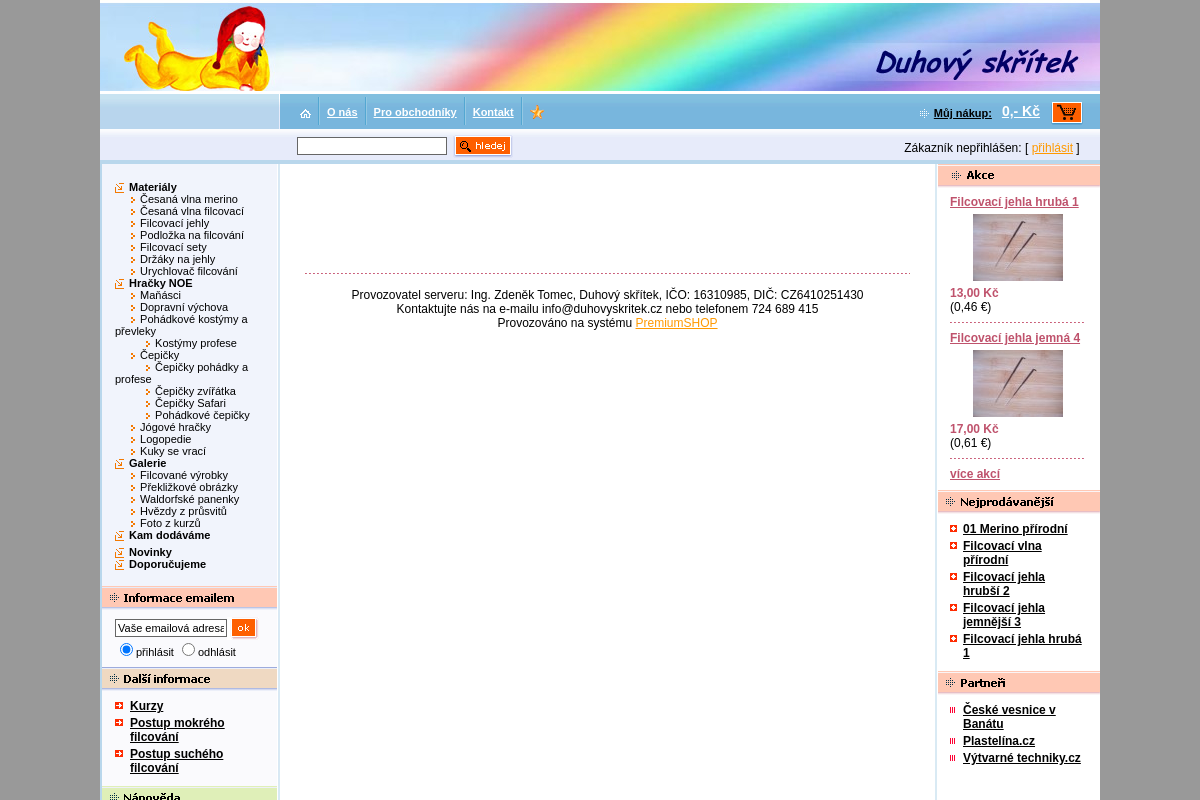This screenshot has height=800, width=1200.
Task: Open Filcovací jehly category
Action: tap(175, 223)
